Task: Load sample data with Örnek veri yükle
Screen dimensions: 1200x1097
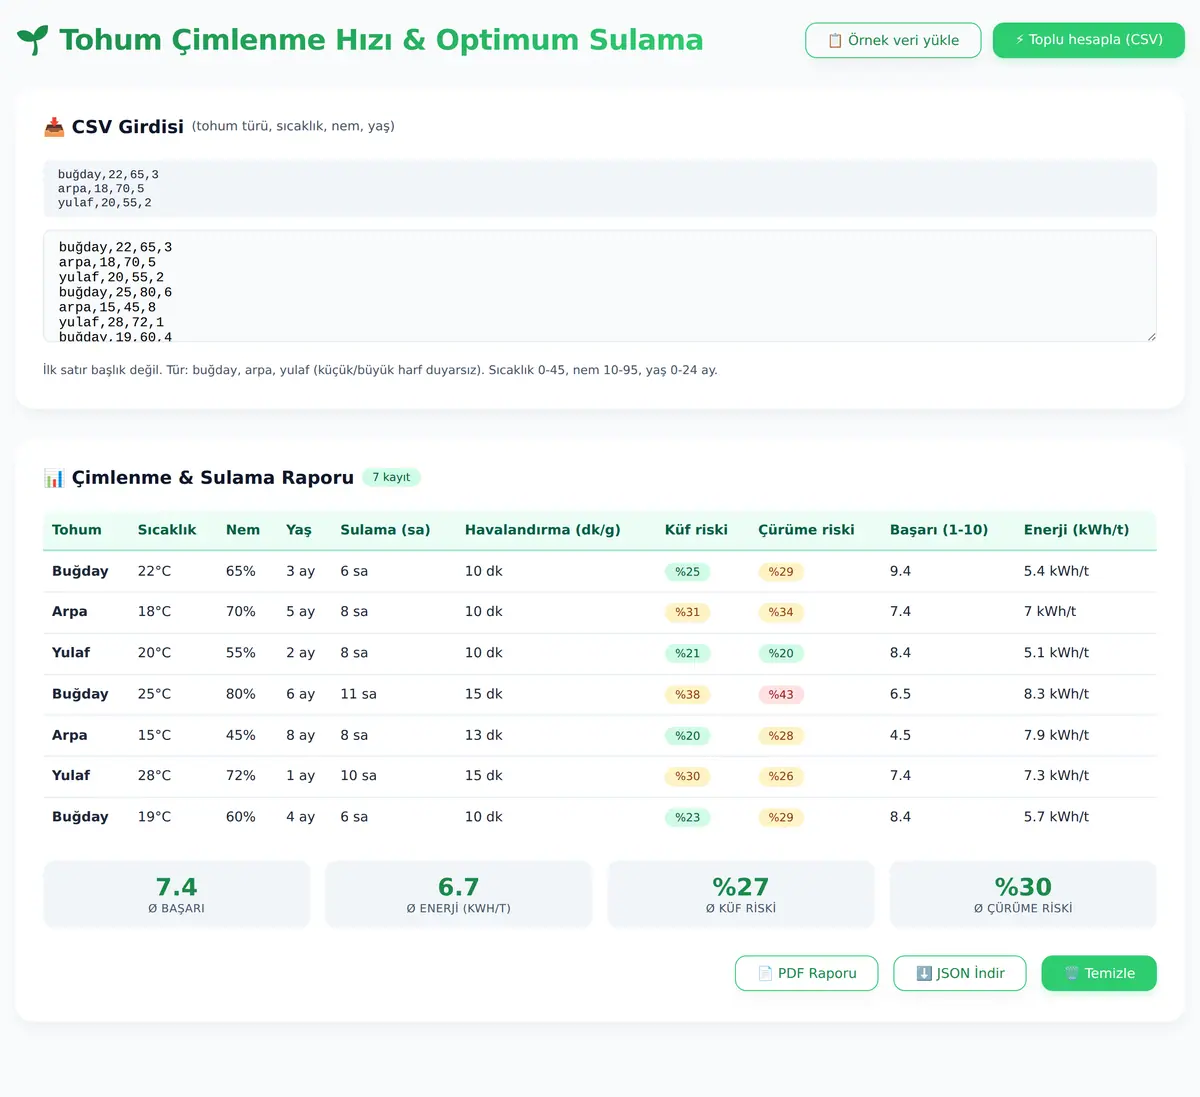Action: coord(893,40)
